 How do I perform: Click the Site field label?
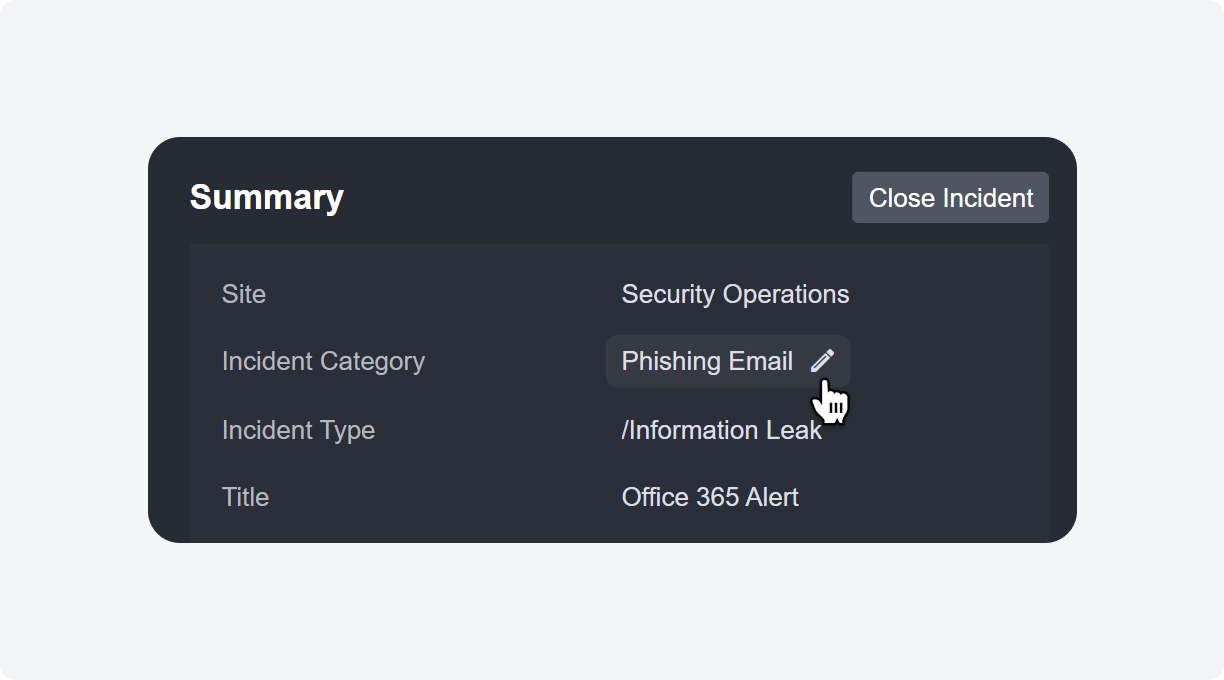coord(244,294)
